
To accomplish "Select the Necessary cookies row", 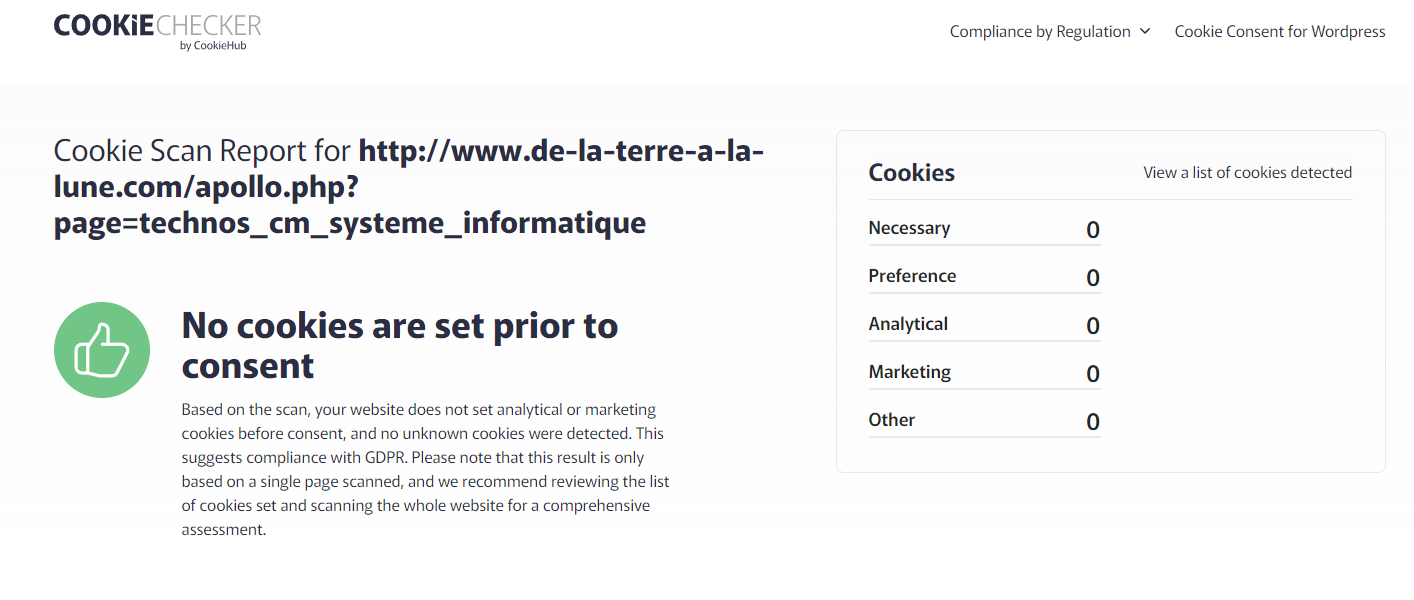I will (985, 229).
